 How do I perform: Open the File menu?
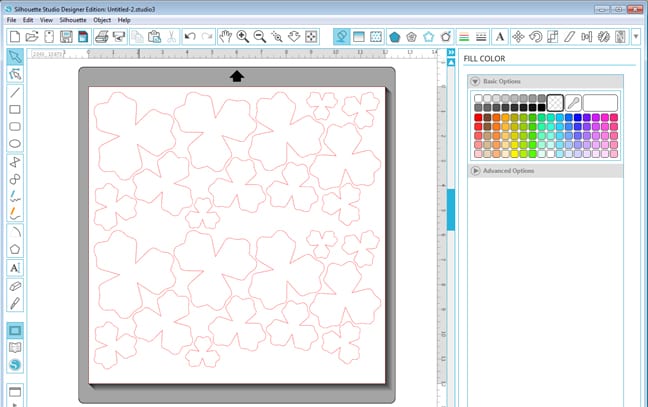point(12,20)
